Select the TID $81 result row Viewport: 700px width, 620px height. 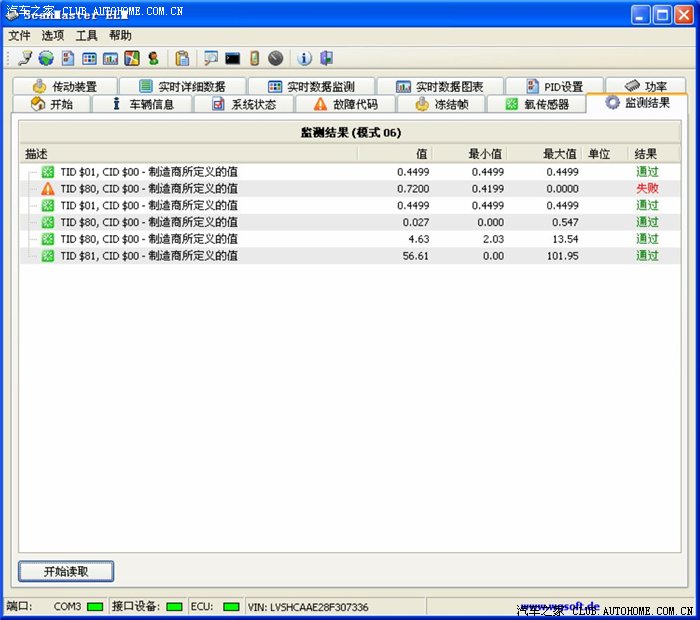click(148, 256)
